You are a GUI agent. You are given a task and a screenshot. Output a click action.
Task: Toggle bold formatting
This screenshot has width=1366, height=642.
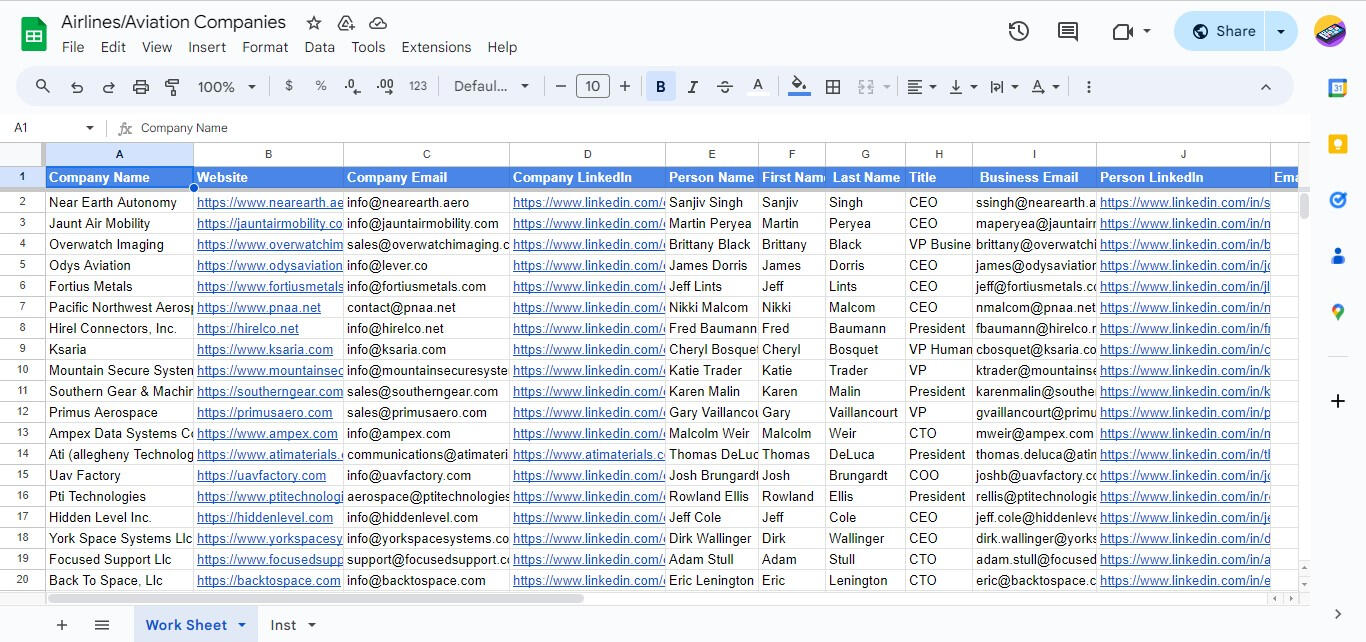[x=660, y=87]
